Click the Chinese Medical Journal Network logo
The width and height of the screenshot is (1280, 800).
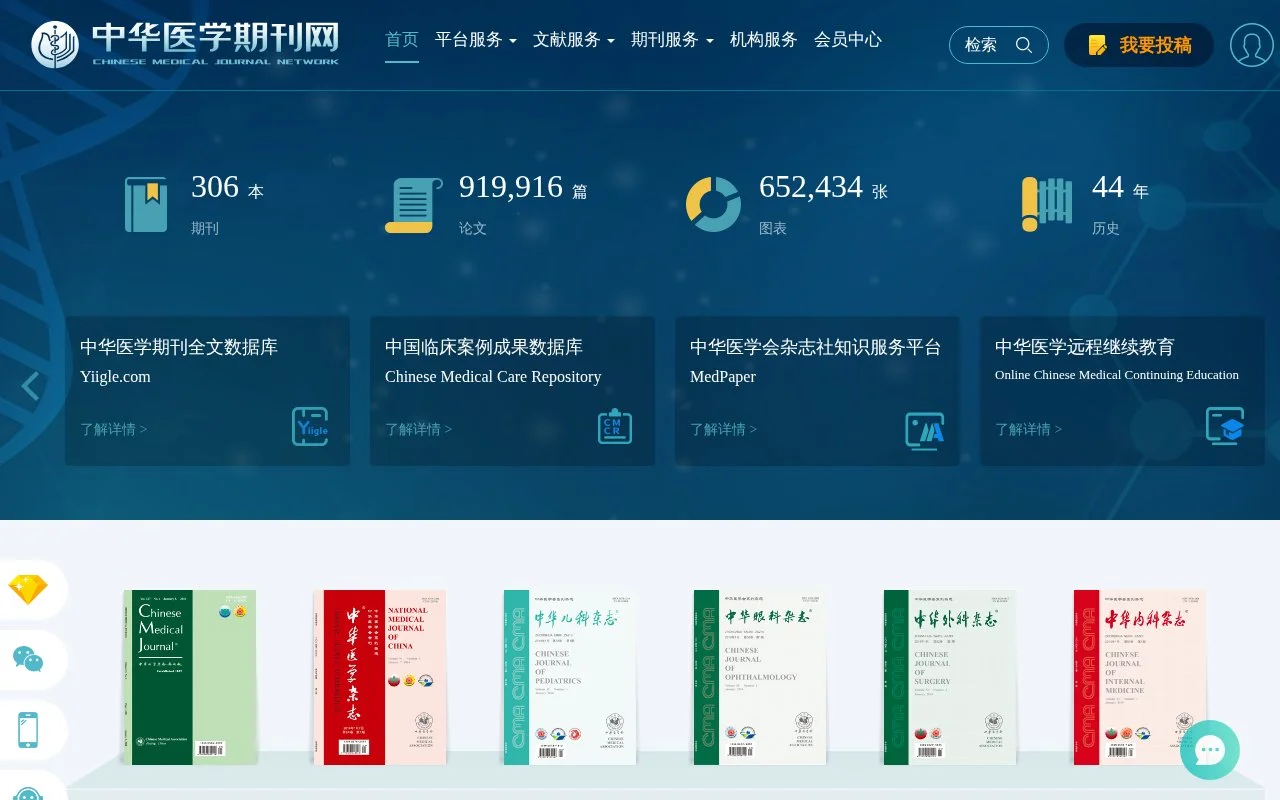[x=185, y=44]
